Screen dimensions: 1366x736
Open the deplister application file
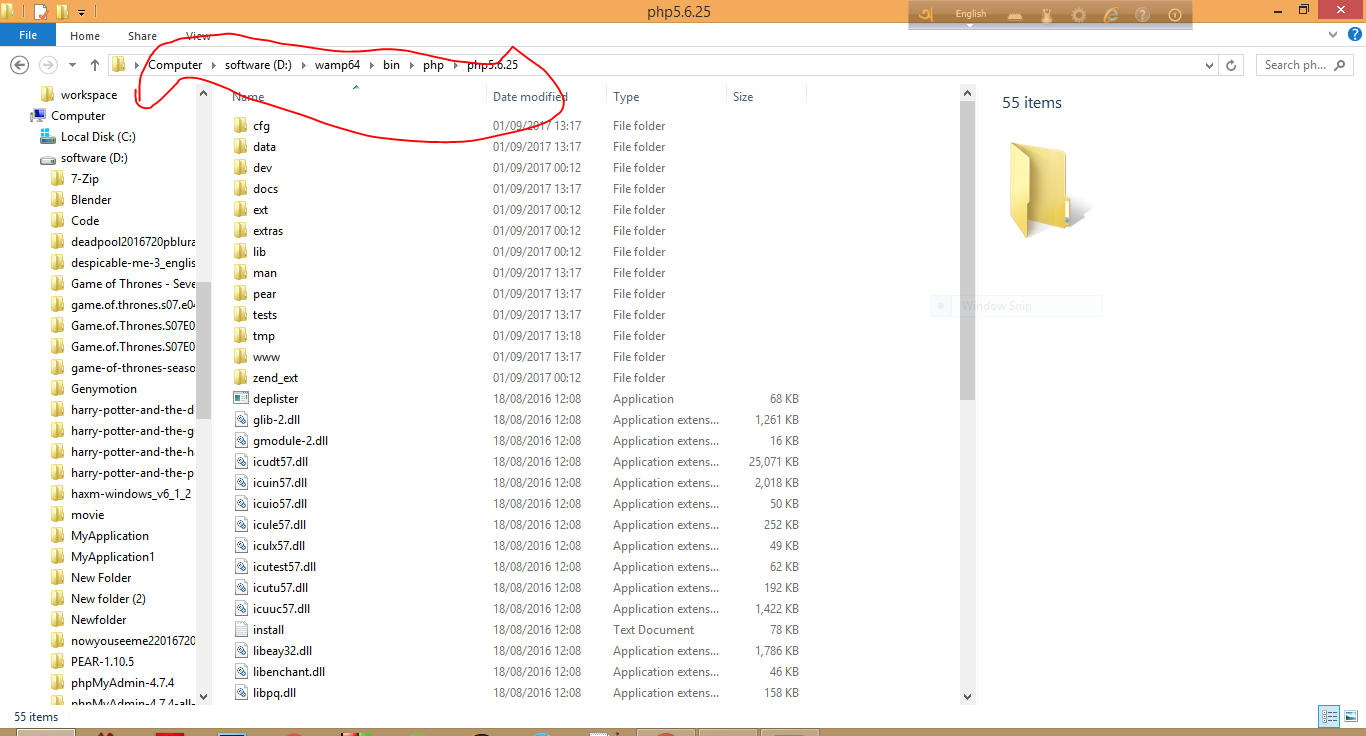tap(275, 399)
